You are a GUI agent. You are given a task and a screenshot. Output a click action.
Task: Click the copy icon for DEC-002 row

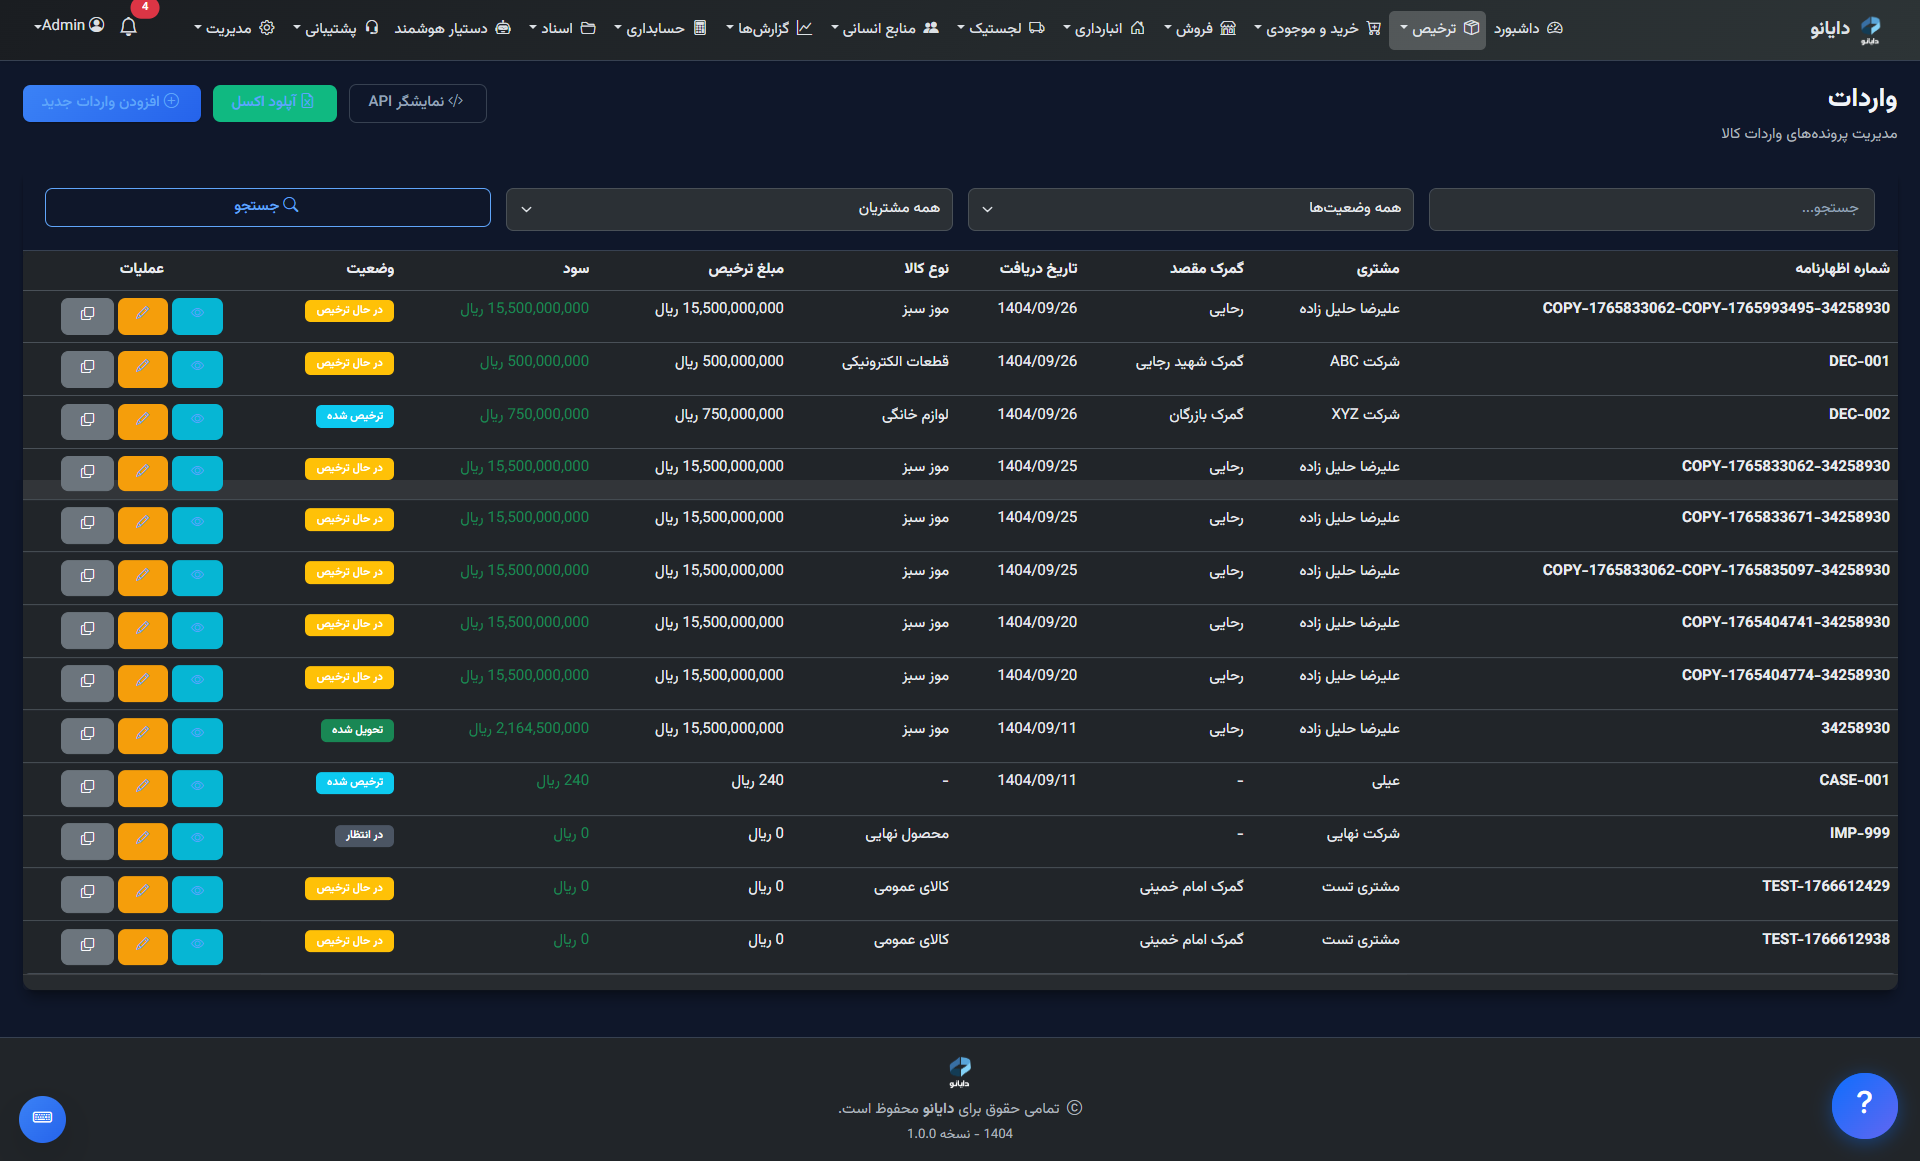(x=87, y=420)
